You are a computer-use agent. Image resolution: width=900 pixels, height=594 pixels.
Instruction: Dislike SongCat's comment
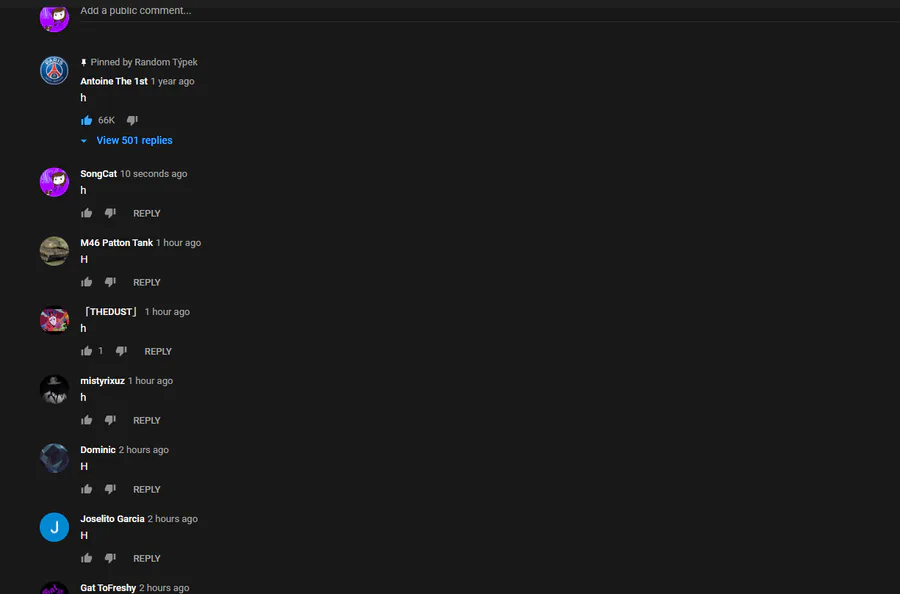coord(110,213)
